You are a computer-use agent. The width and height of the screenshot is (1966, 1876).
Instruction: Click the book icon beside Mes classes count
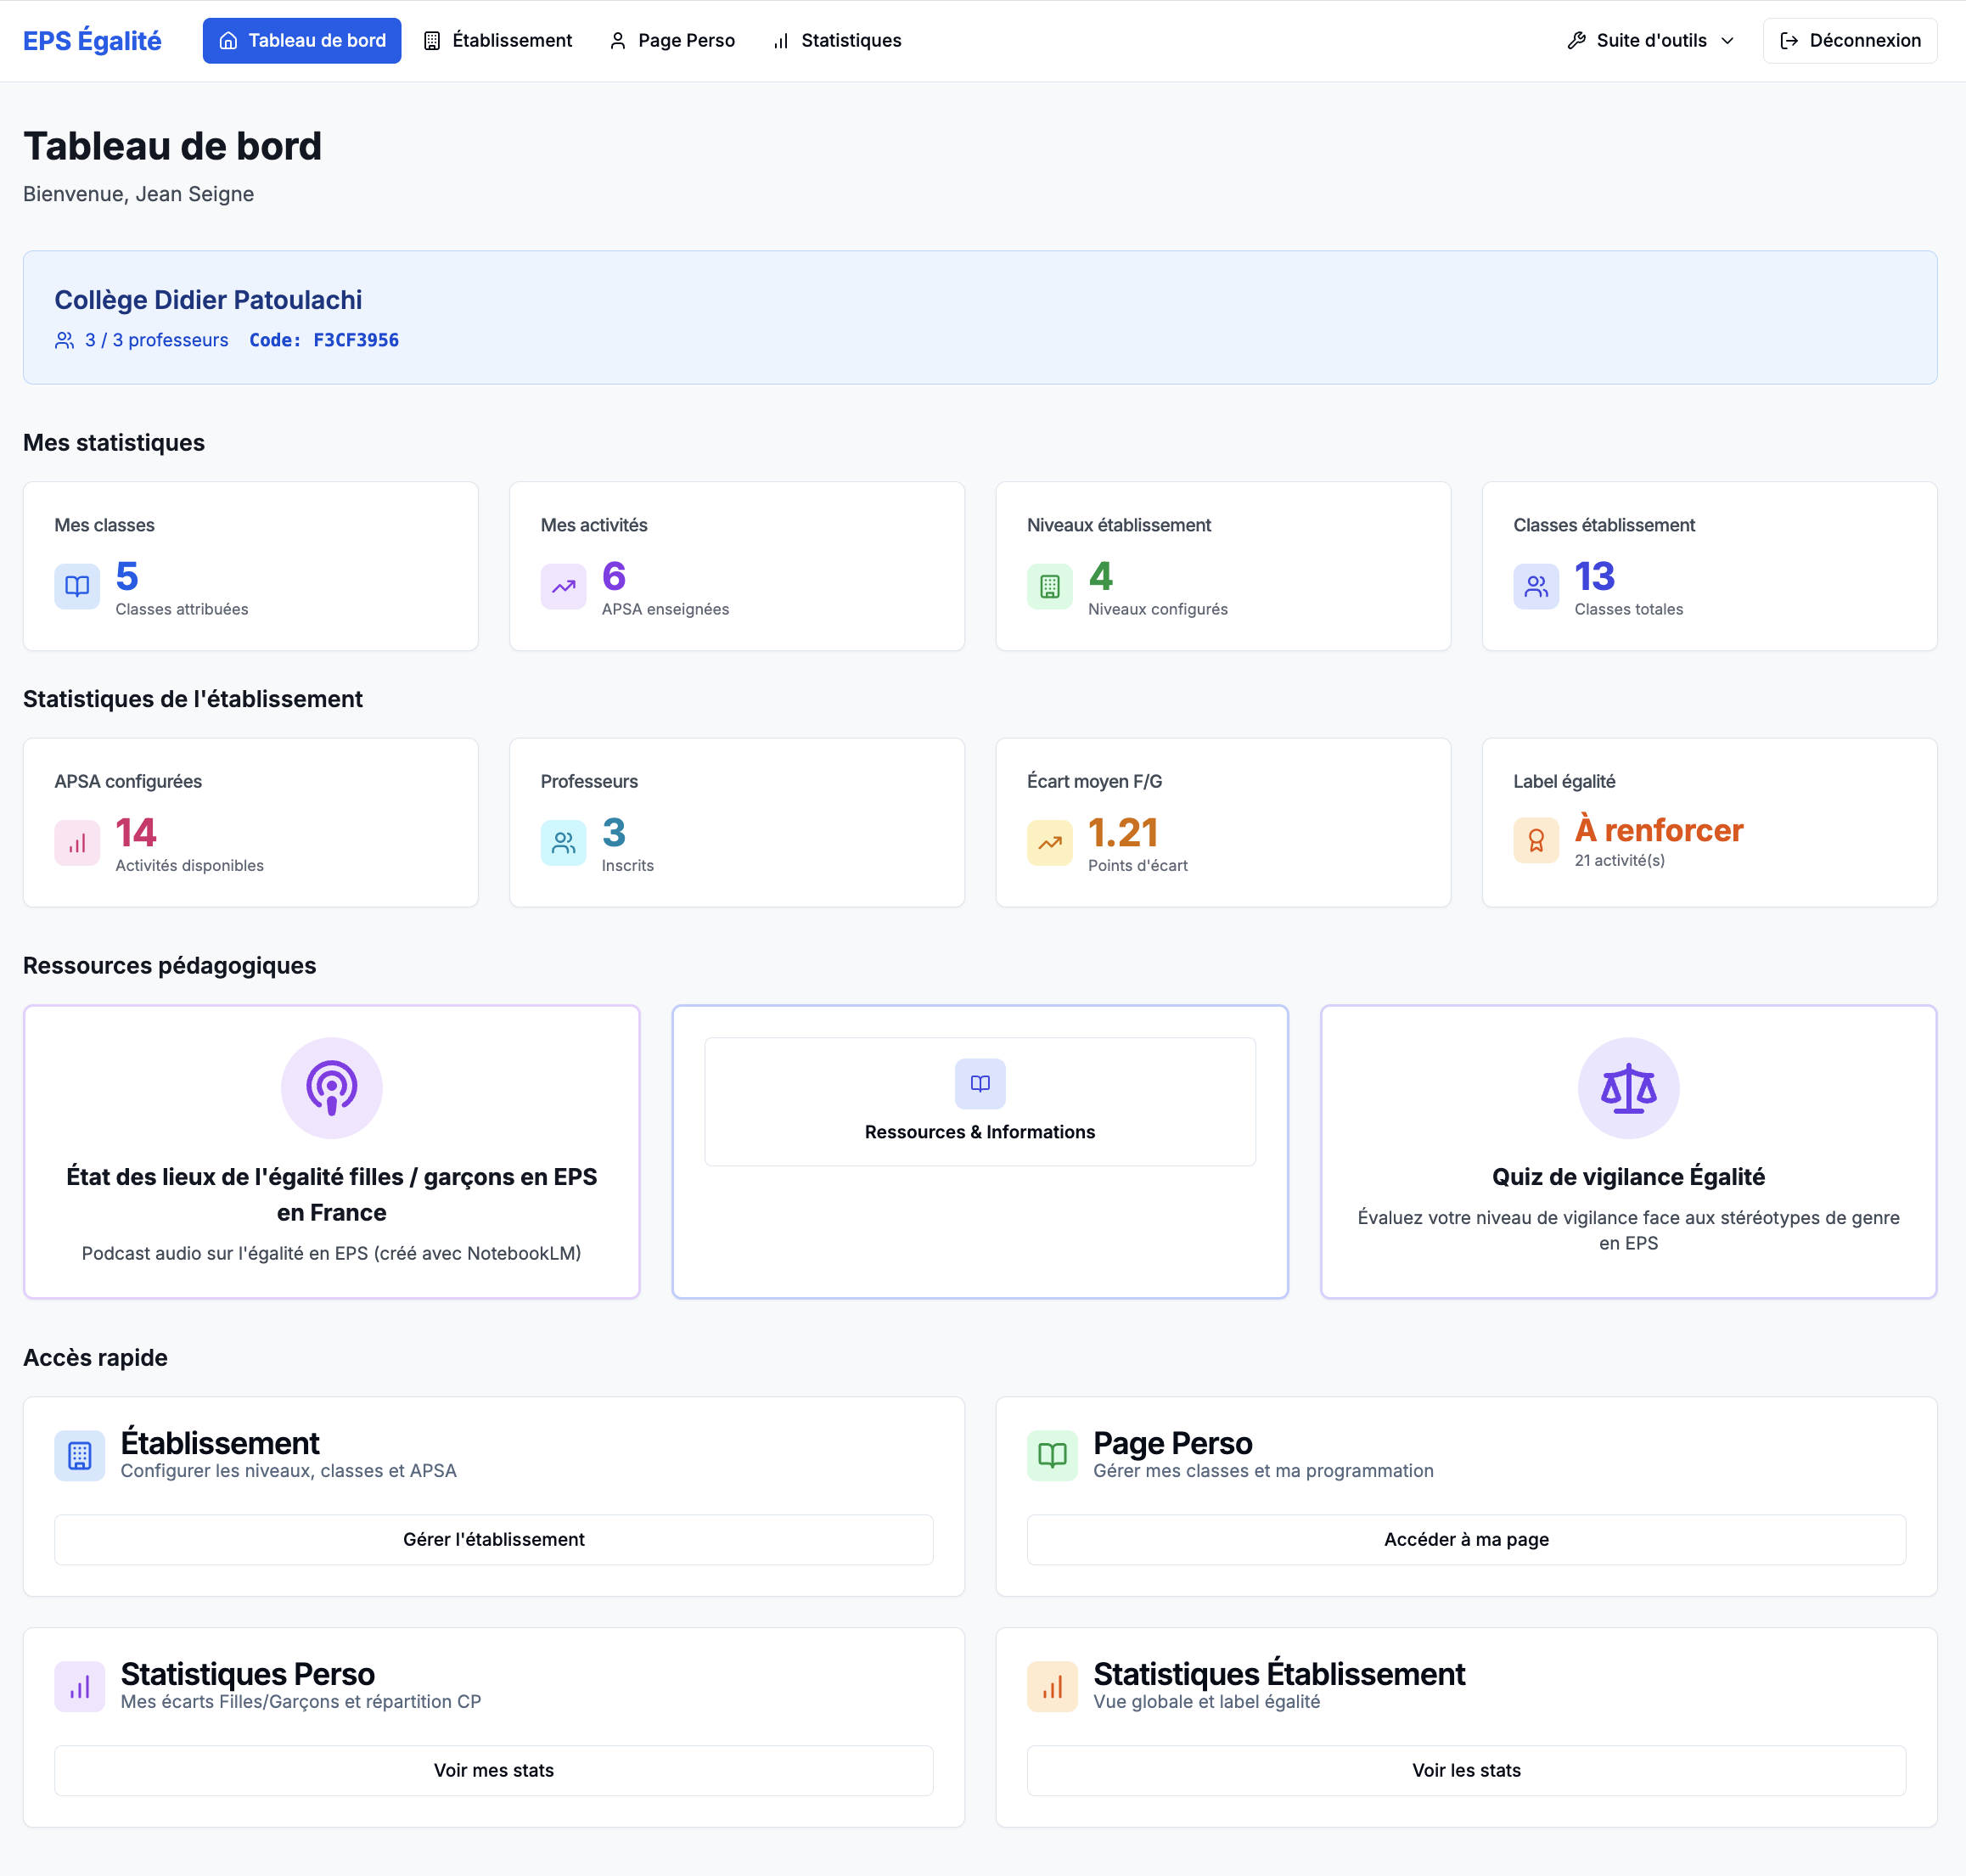pos(77,586)
